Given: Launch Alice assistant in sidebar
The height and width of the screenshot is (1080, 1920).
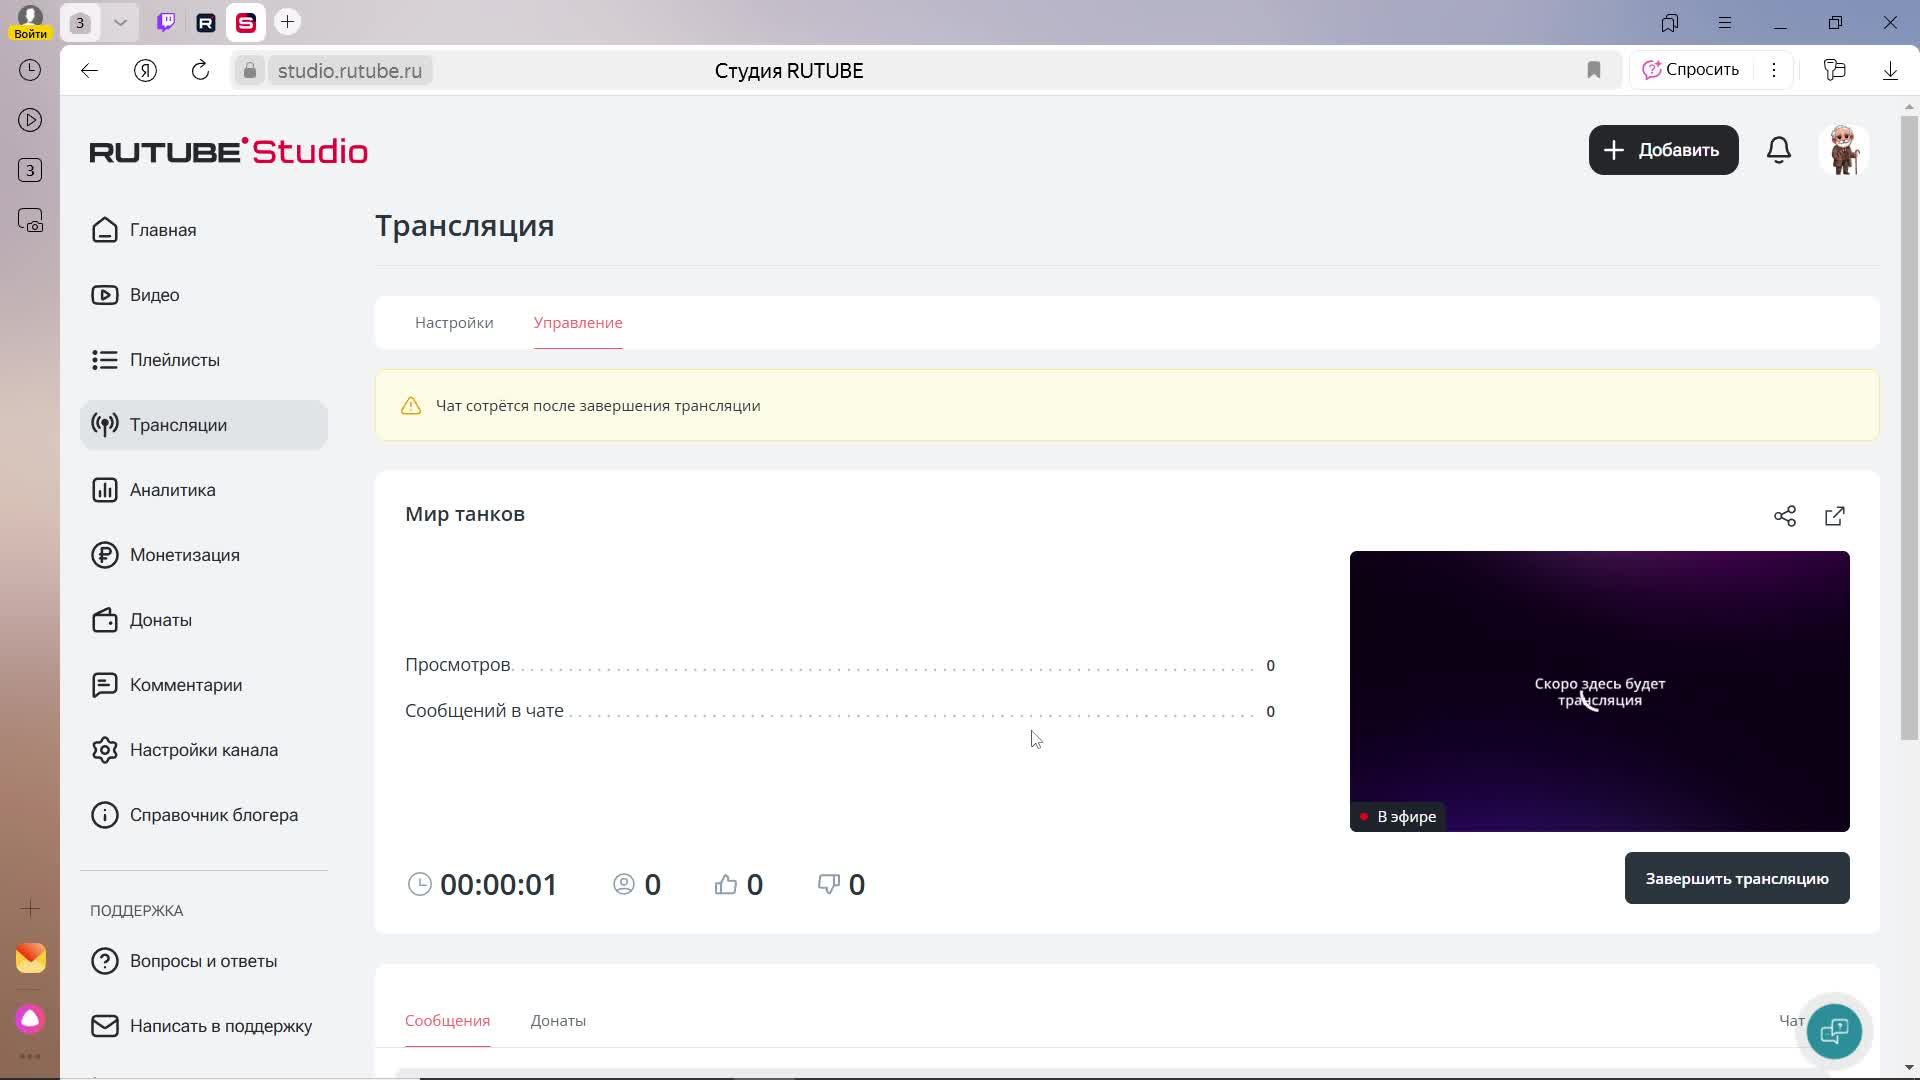Looking at the screenshot, I should tap(30, 1019).
